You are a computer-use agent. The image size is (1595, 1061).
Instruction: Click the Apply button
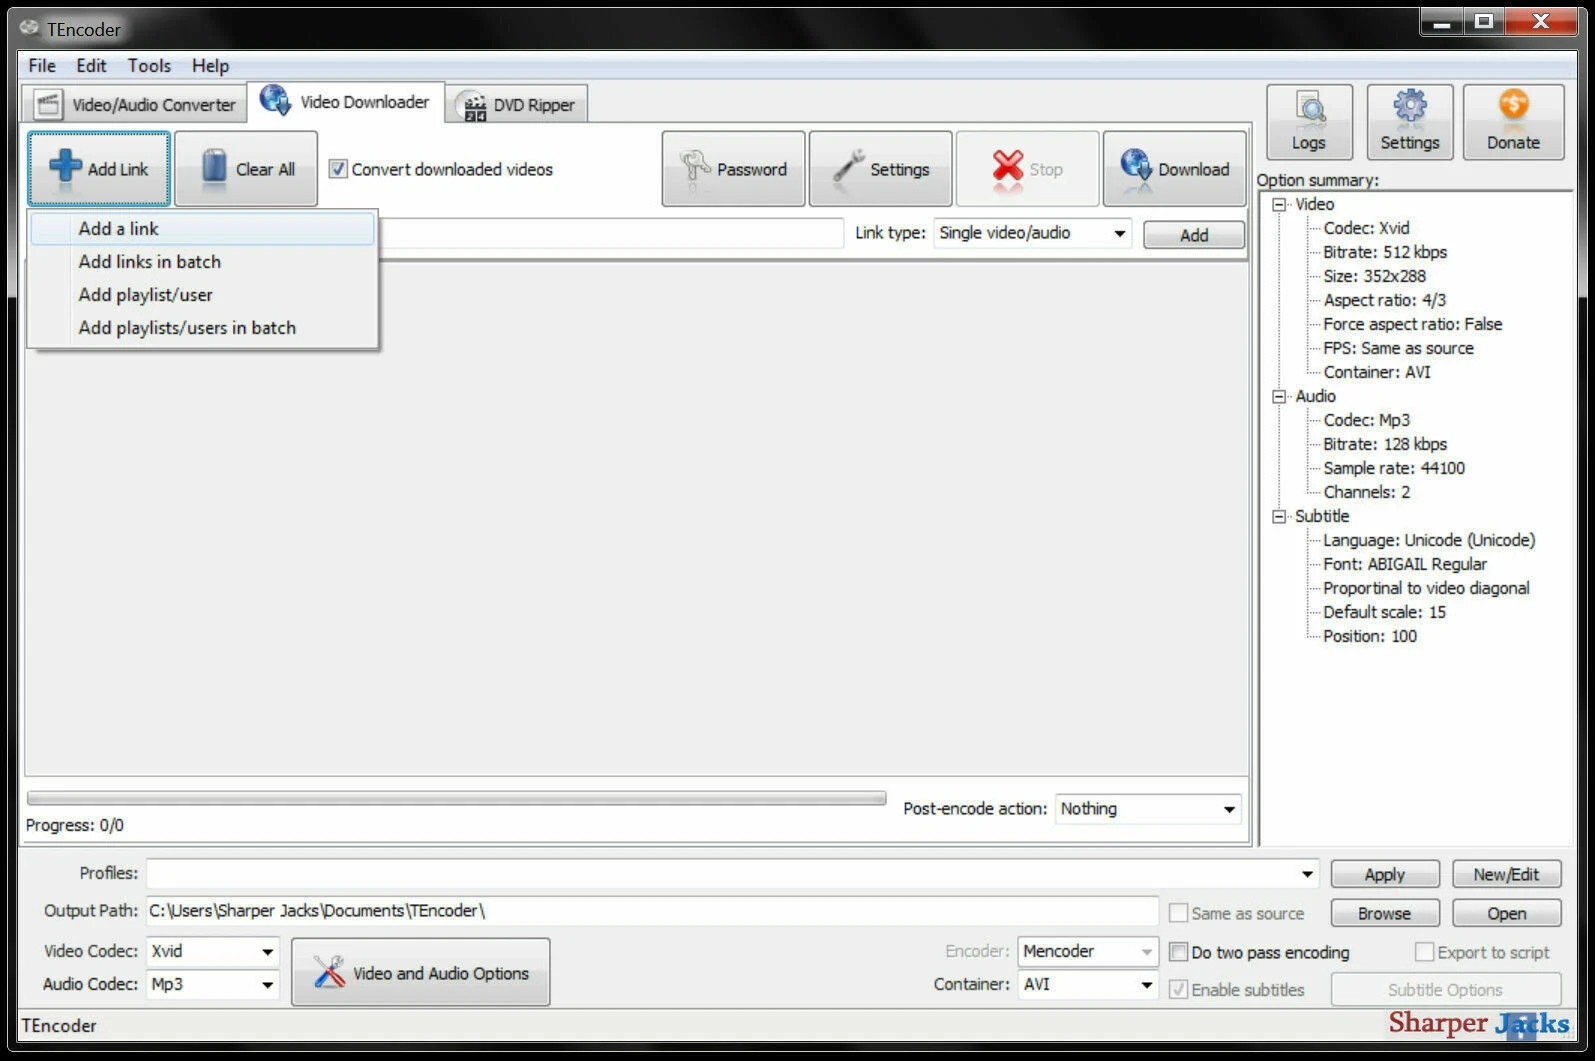point(1385,874)
